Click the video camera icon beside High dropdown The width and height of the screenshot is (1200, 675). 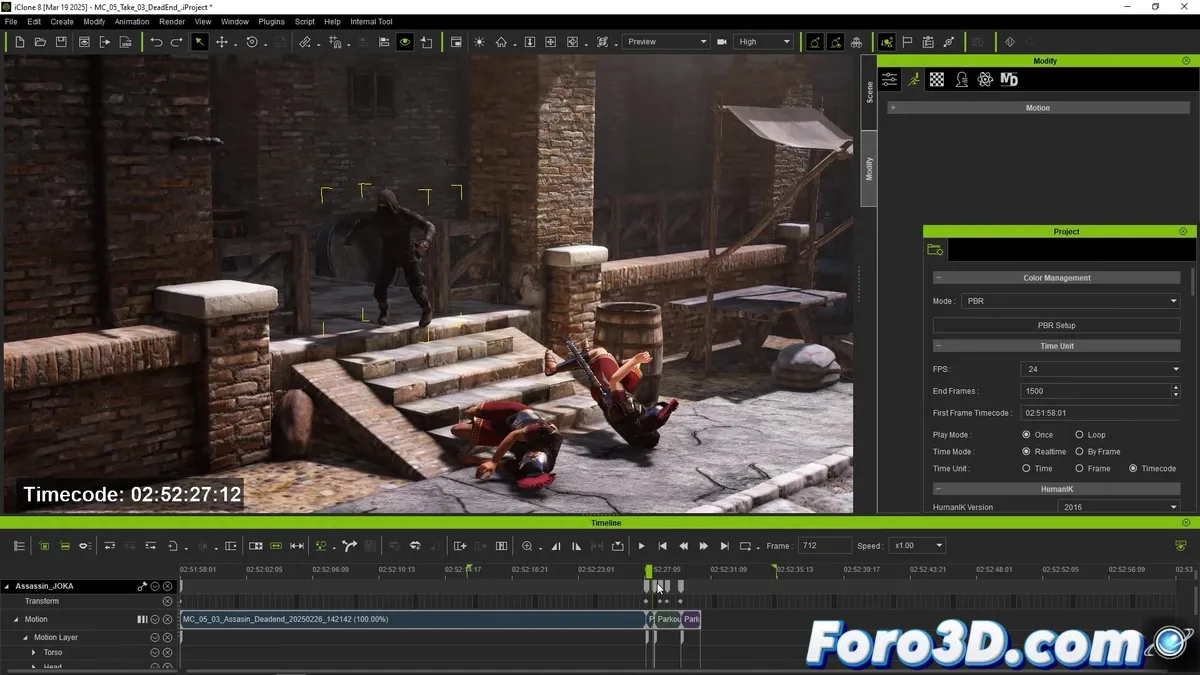point(722,42)
